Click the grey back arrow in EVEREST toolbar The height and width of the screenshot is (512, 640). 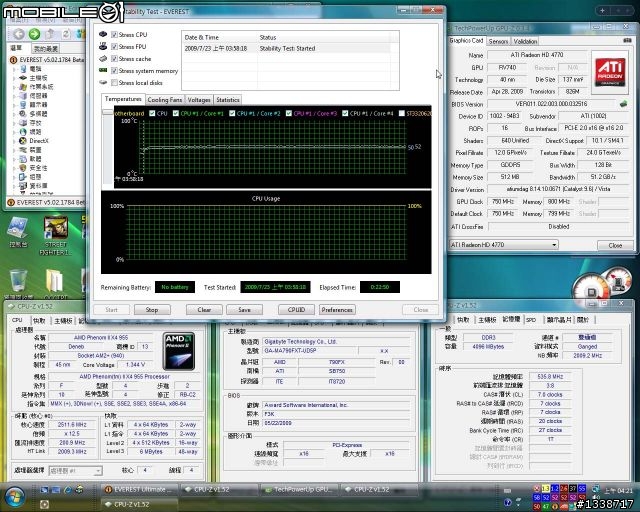tap(18, 34)
